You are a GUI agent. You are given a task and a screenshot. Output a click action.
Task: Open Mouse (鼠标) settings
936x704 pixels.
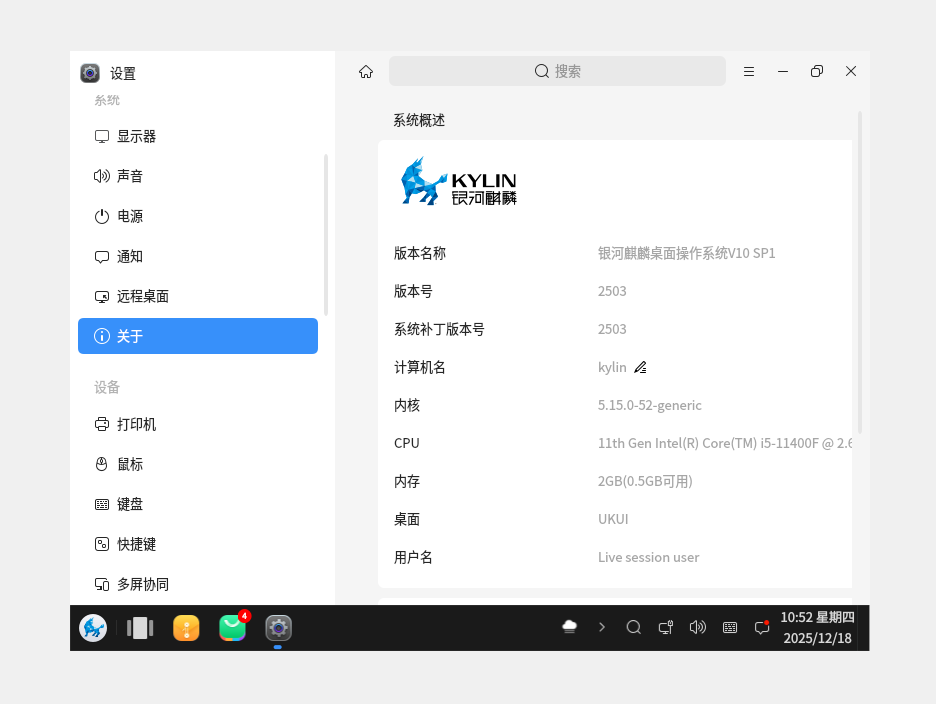(198, 464)
